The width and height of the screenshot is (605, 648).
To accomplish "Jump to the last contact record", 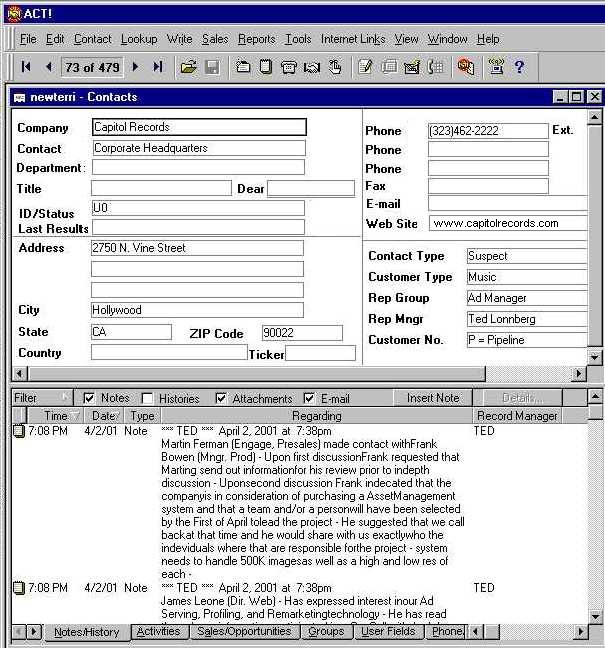I will 157,67.
